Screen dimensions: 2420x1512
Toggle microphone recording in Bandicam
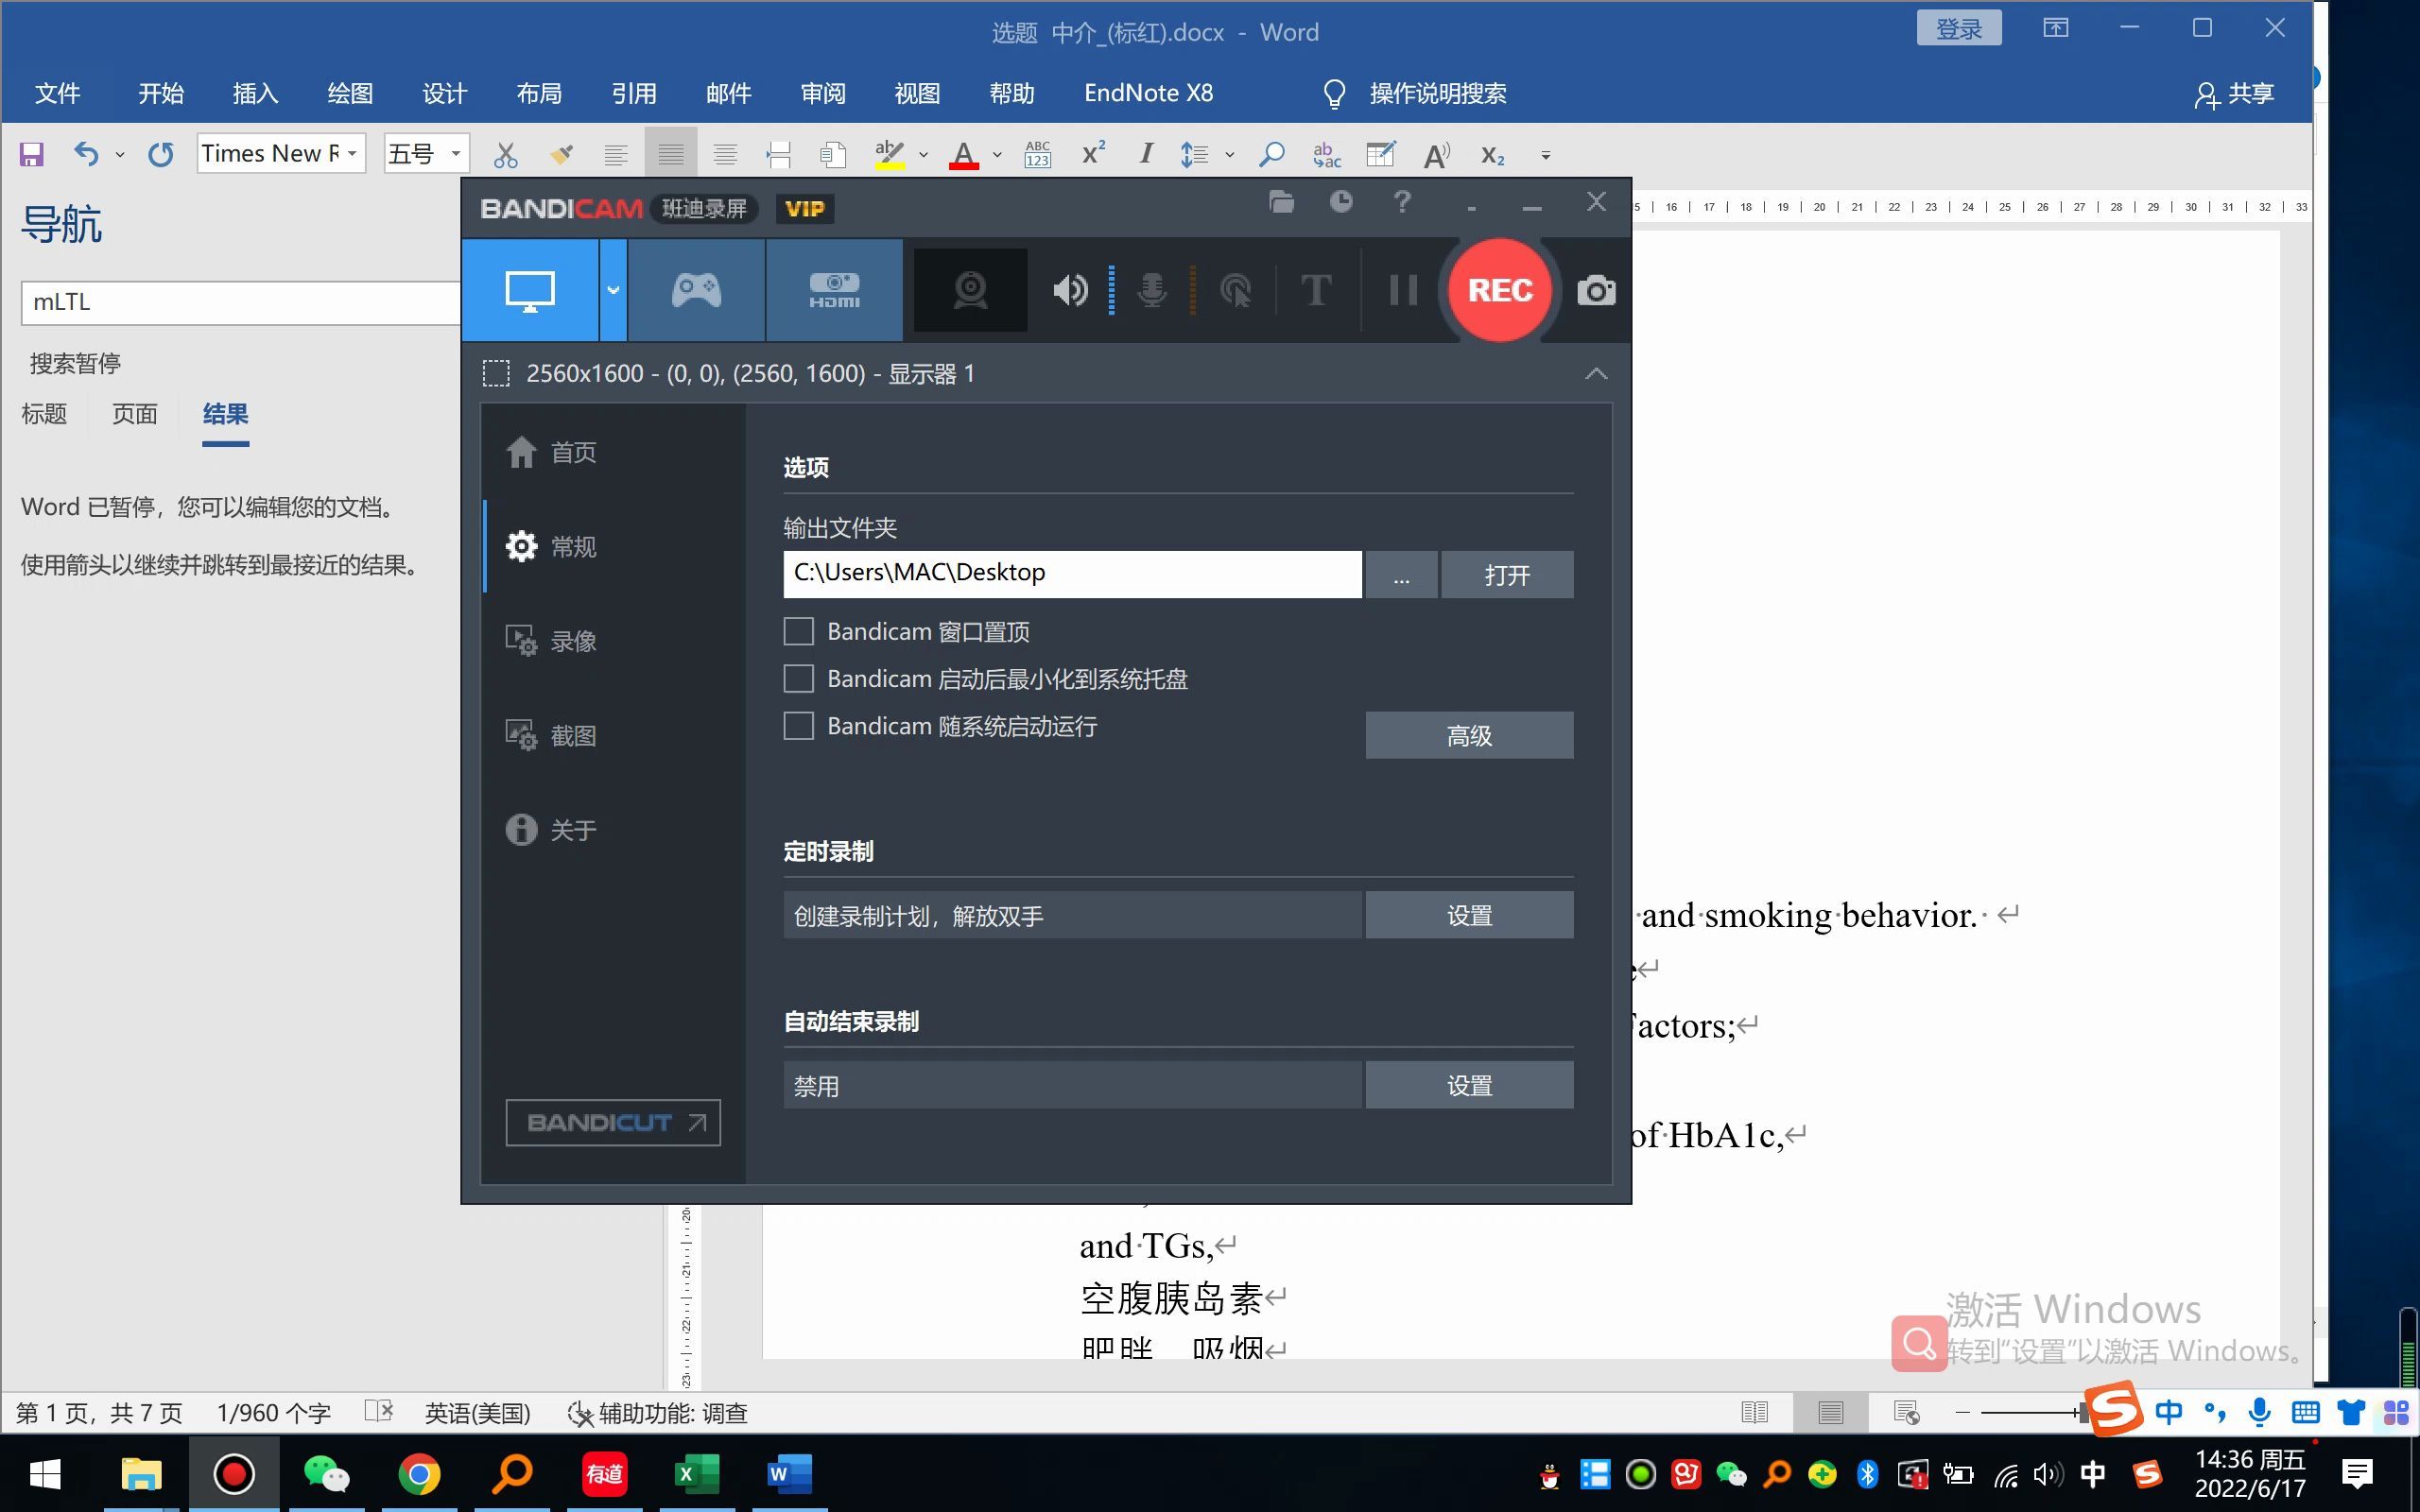[1152, 291]
